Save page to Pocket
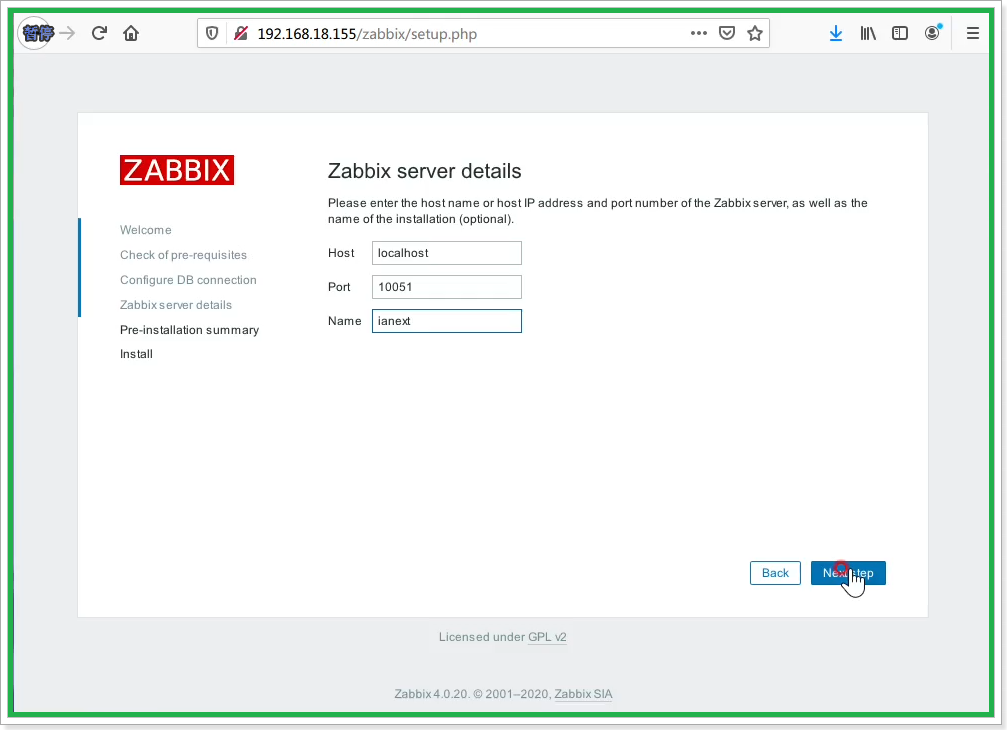1007x730 pixels. point(727,33)
